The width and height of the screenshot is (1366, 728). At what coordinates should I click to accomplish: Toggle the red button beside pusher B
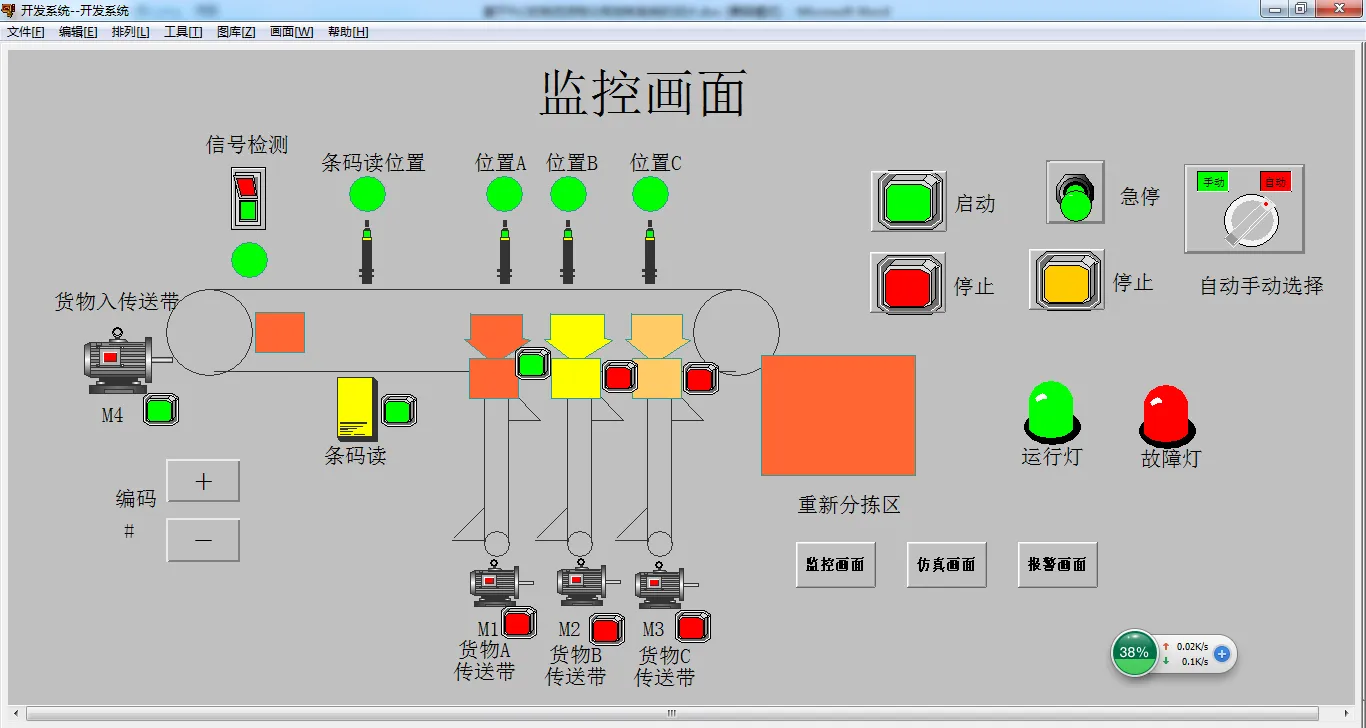(x=619, y=376)
